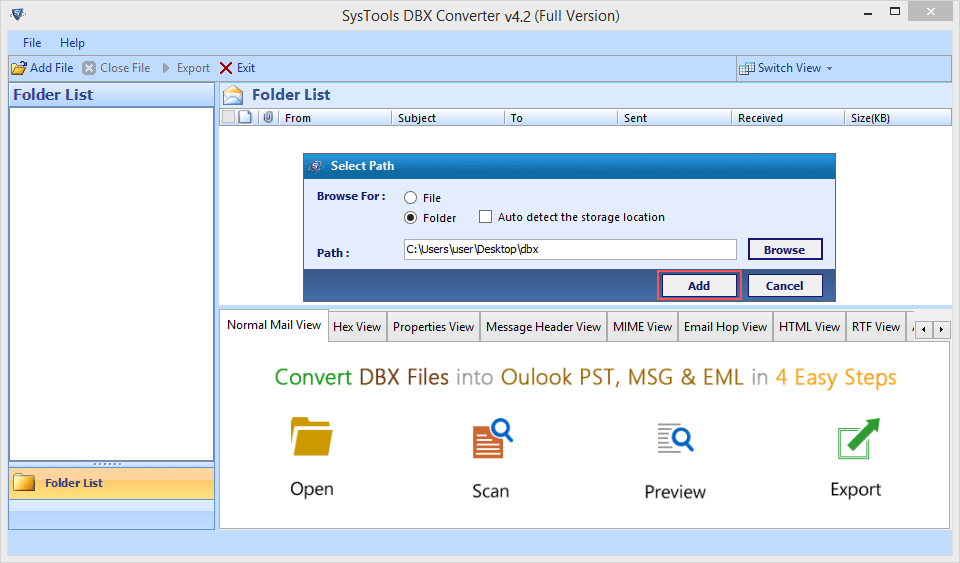Click the Close File toolbar button
This screenshot has height=563, width=960.
pos(116,68)
